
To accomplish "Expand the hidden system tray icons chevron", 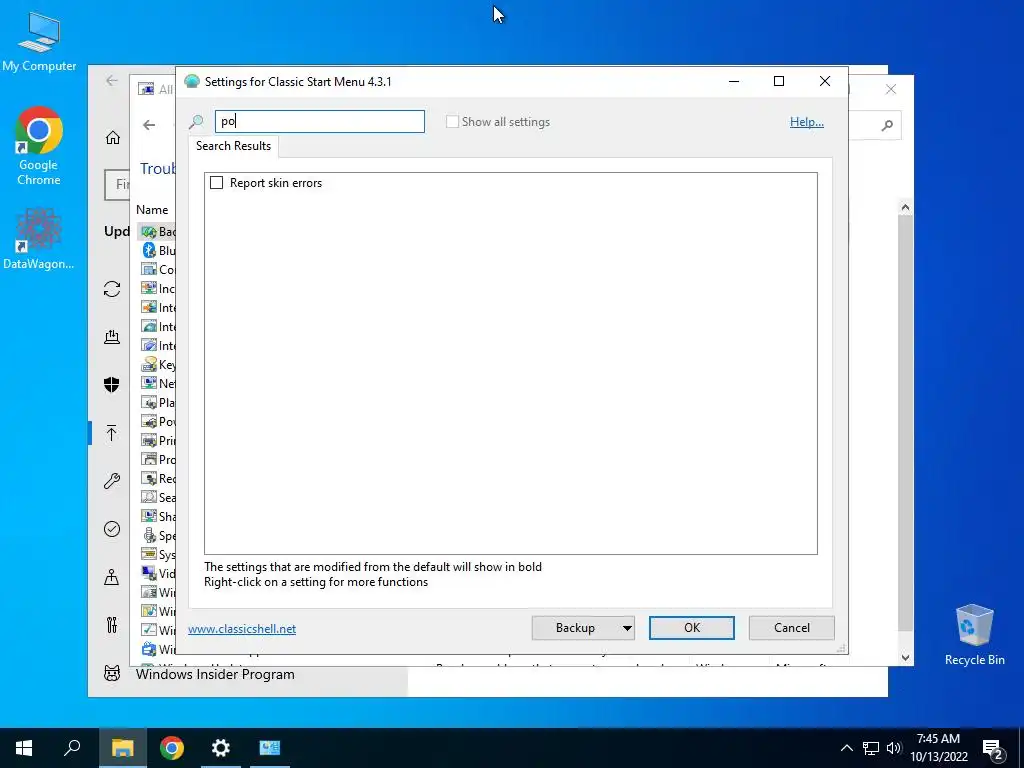I will (846, 748).
